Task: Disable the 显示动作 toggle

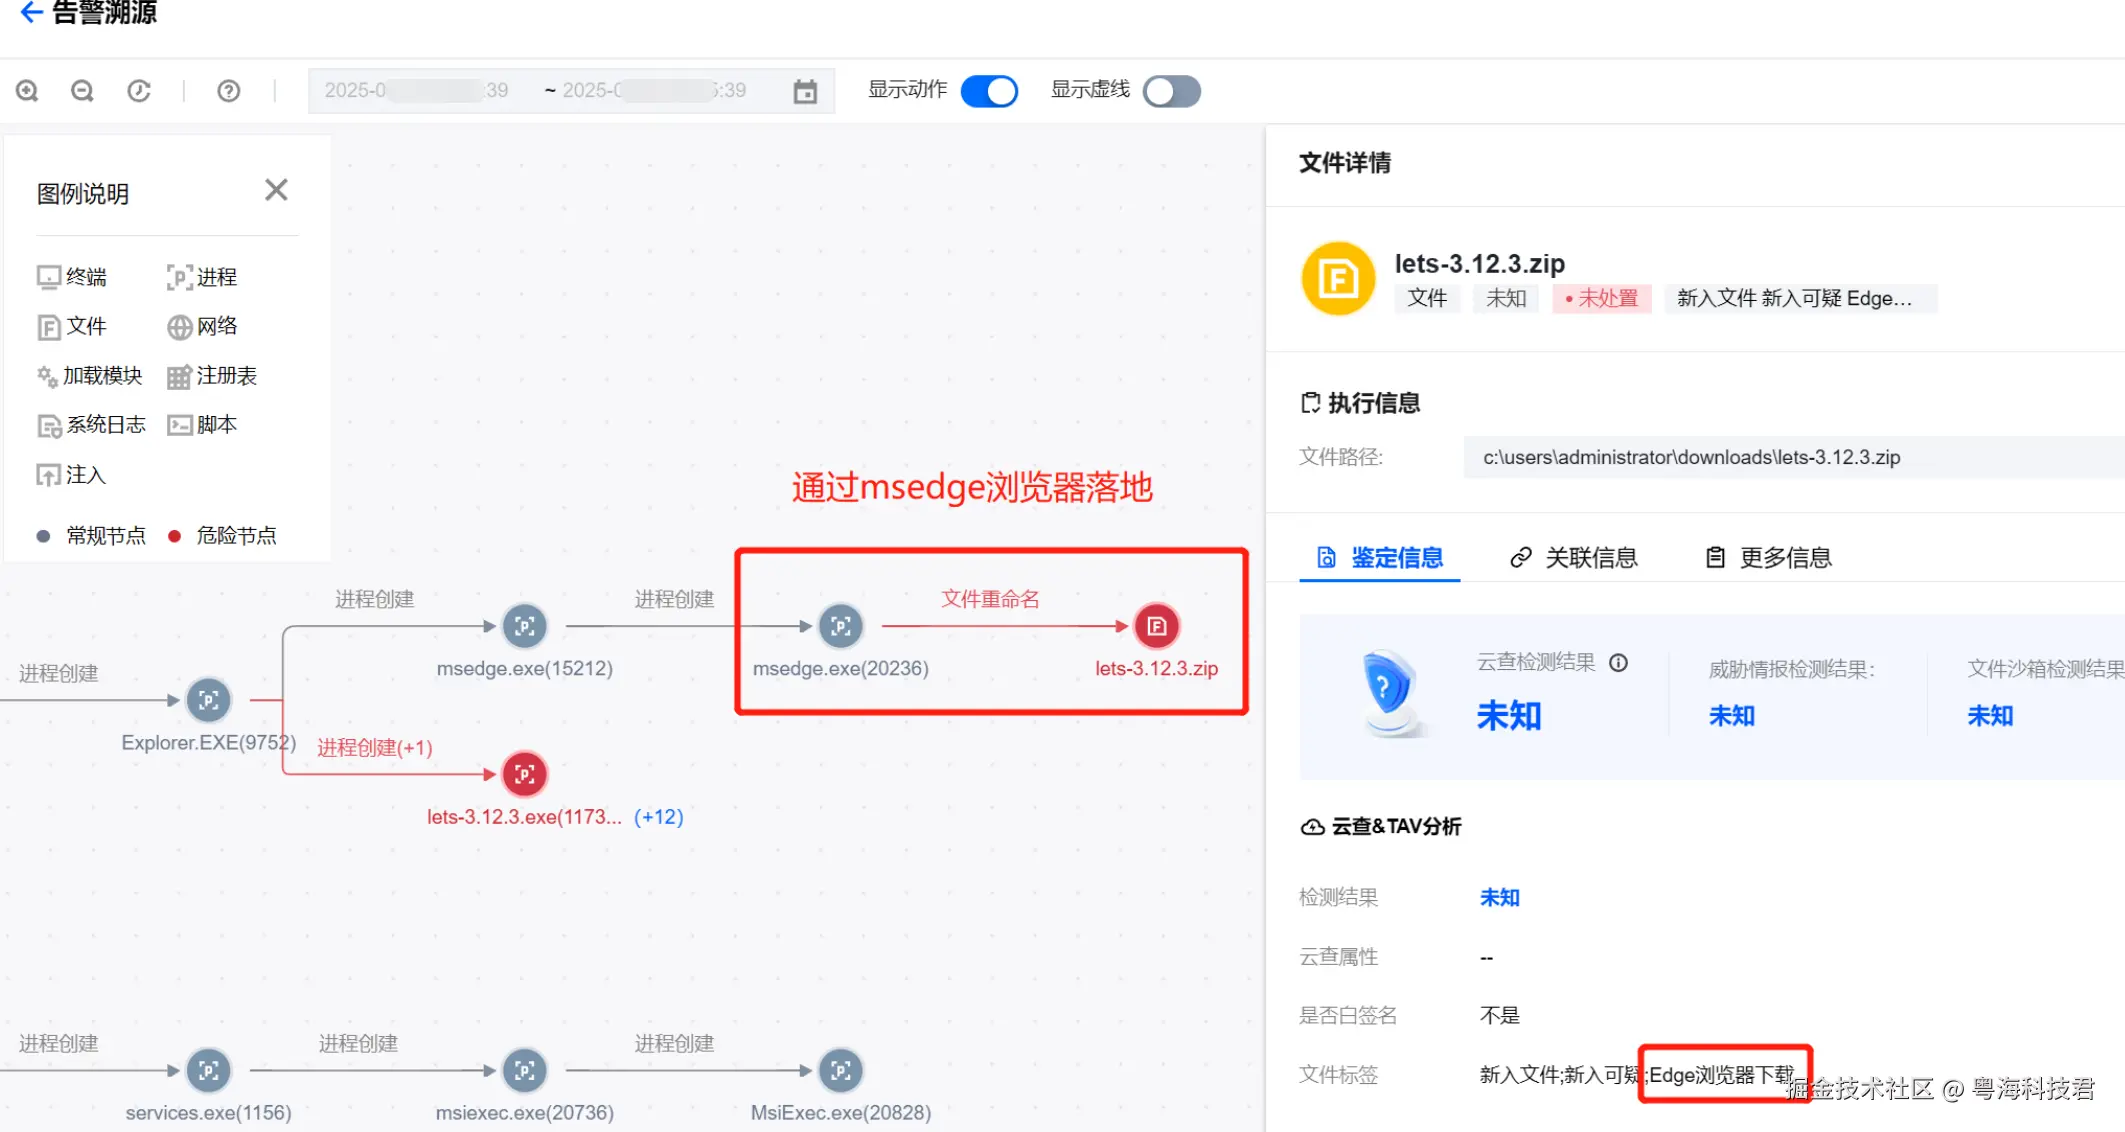Action: click(989, 91)
